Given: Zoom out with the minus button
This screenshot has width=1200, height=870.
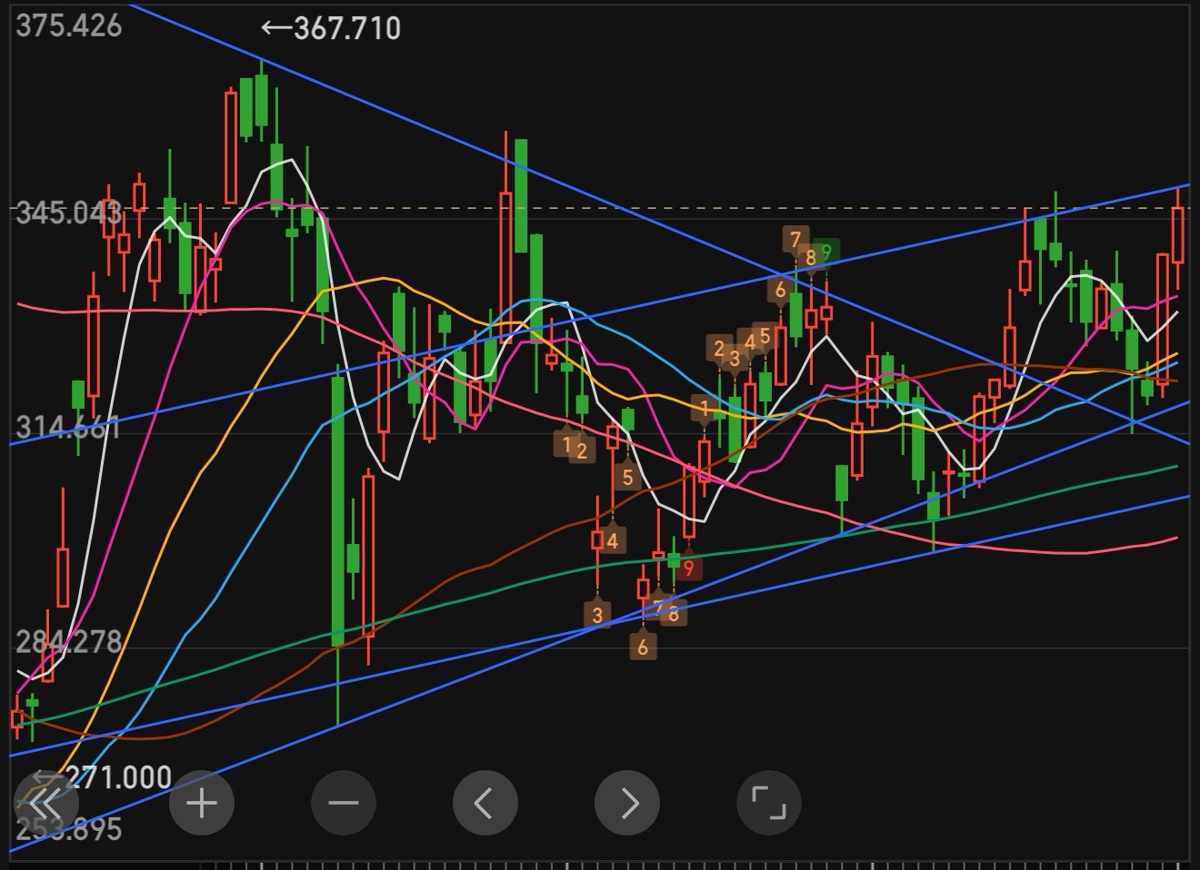Looking at the screenshot, I should point(343,802).
